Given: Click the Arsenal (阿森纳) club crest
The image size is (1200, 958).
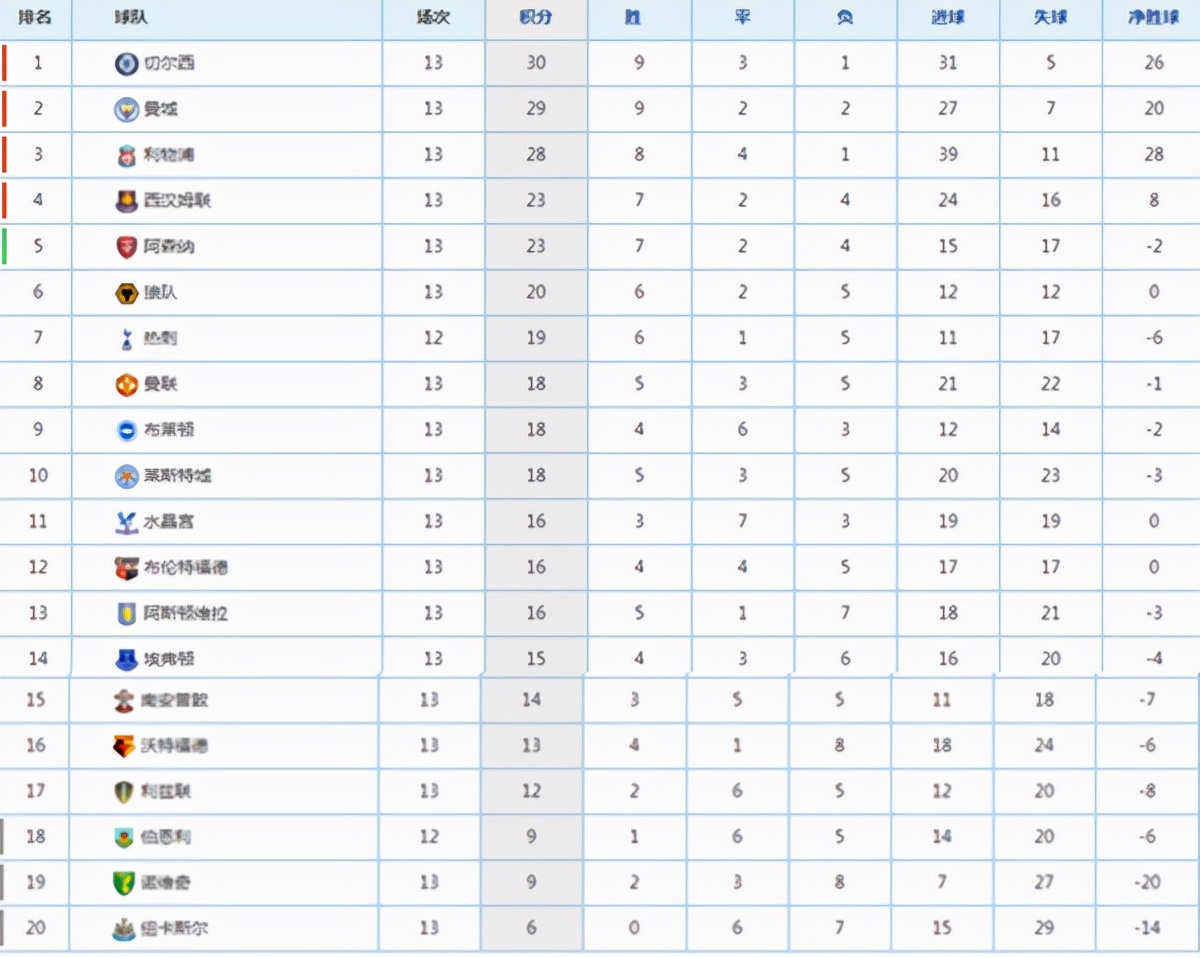Looking at the screenshot, I should coord(126,247).
